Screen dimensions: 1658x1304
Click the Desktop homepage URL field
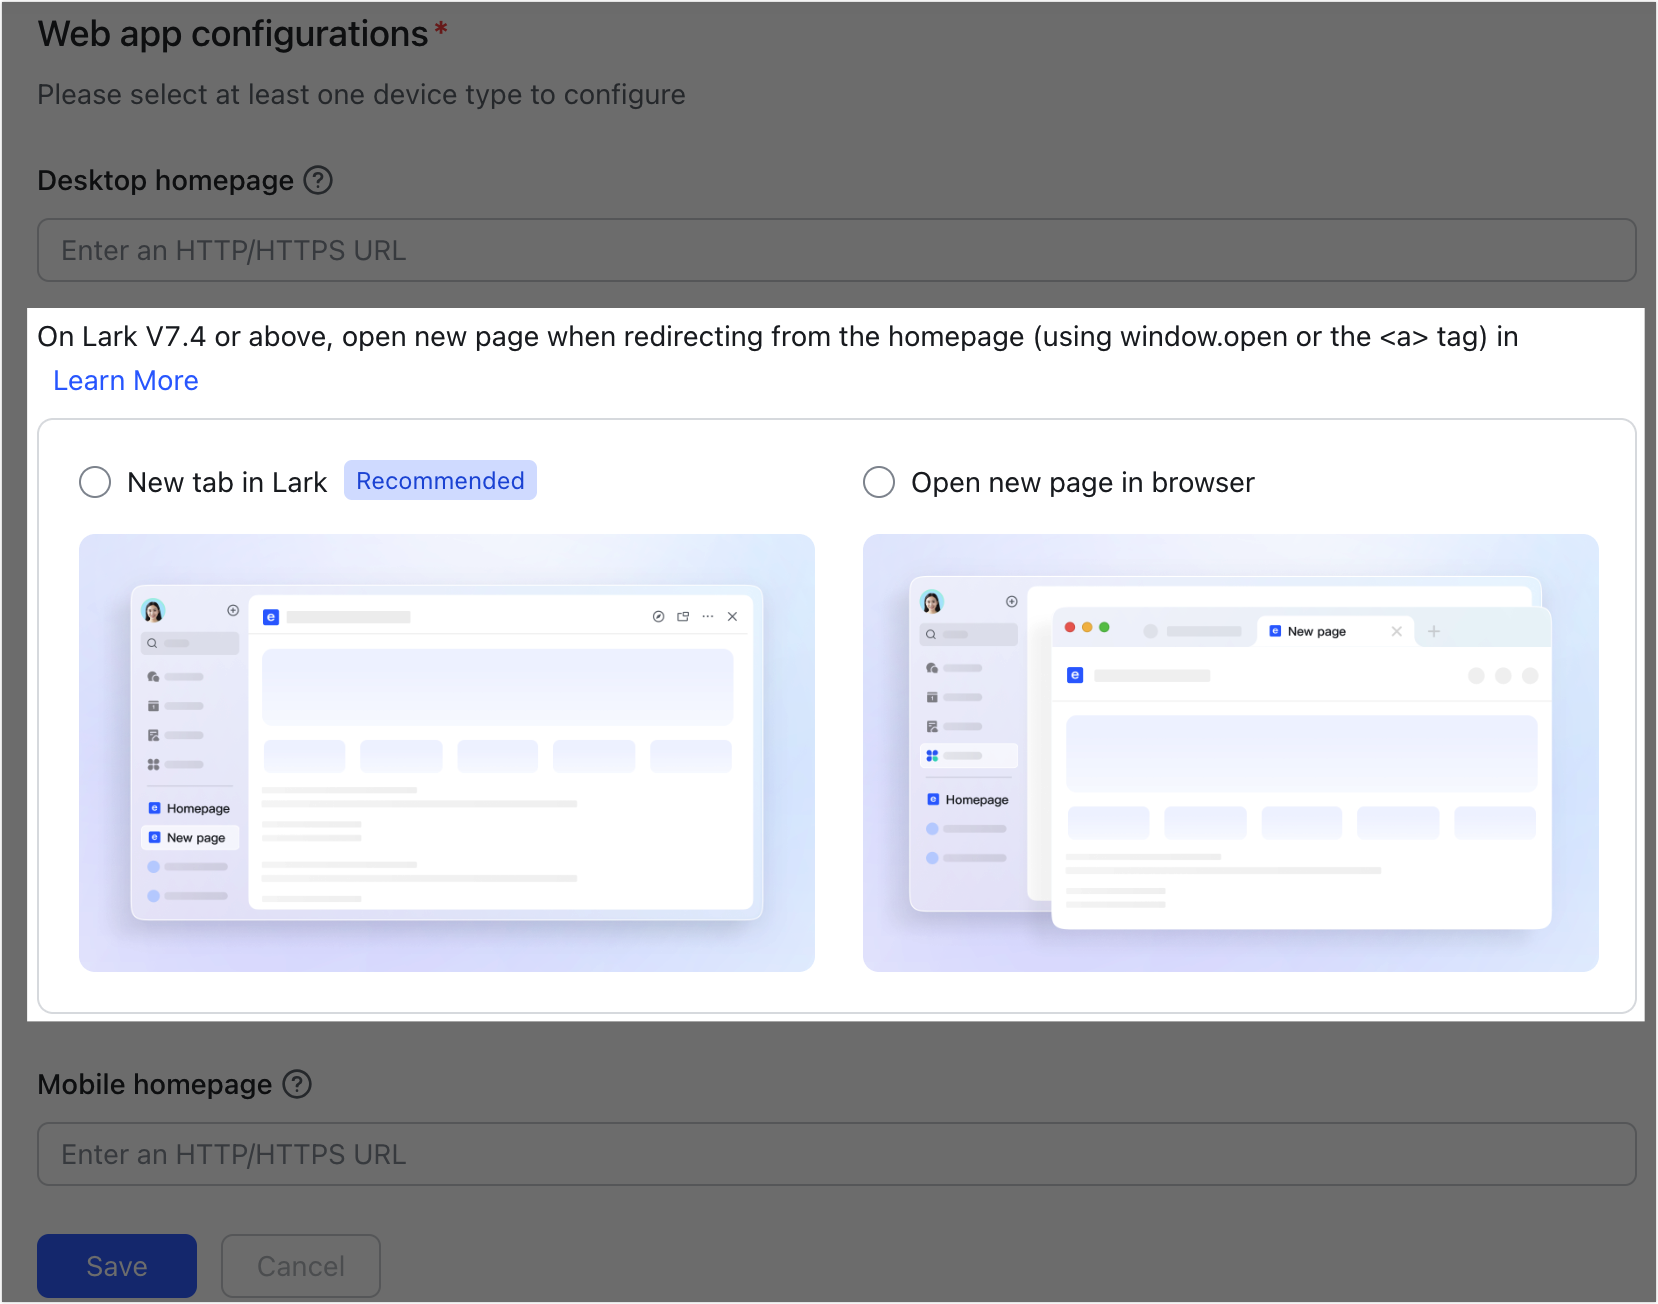pyautogui.click(x=836, y=250)
